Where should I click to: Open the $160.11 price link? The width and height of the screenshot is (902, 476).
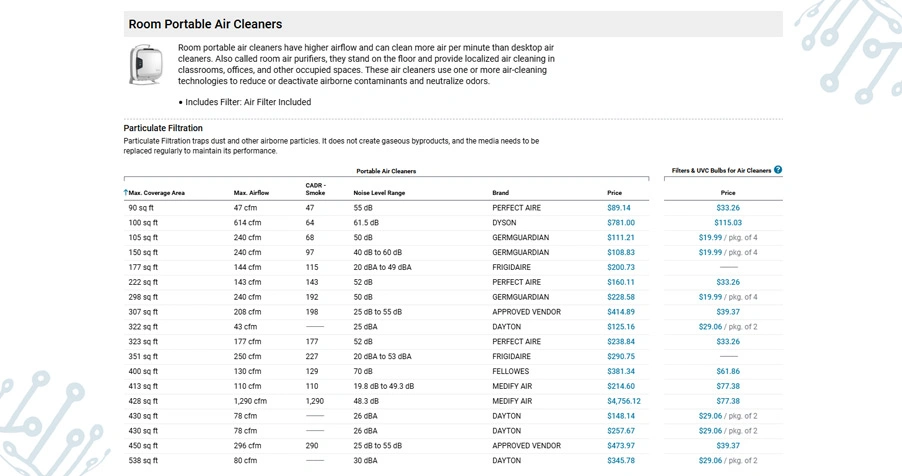[621, 283]
